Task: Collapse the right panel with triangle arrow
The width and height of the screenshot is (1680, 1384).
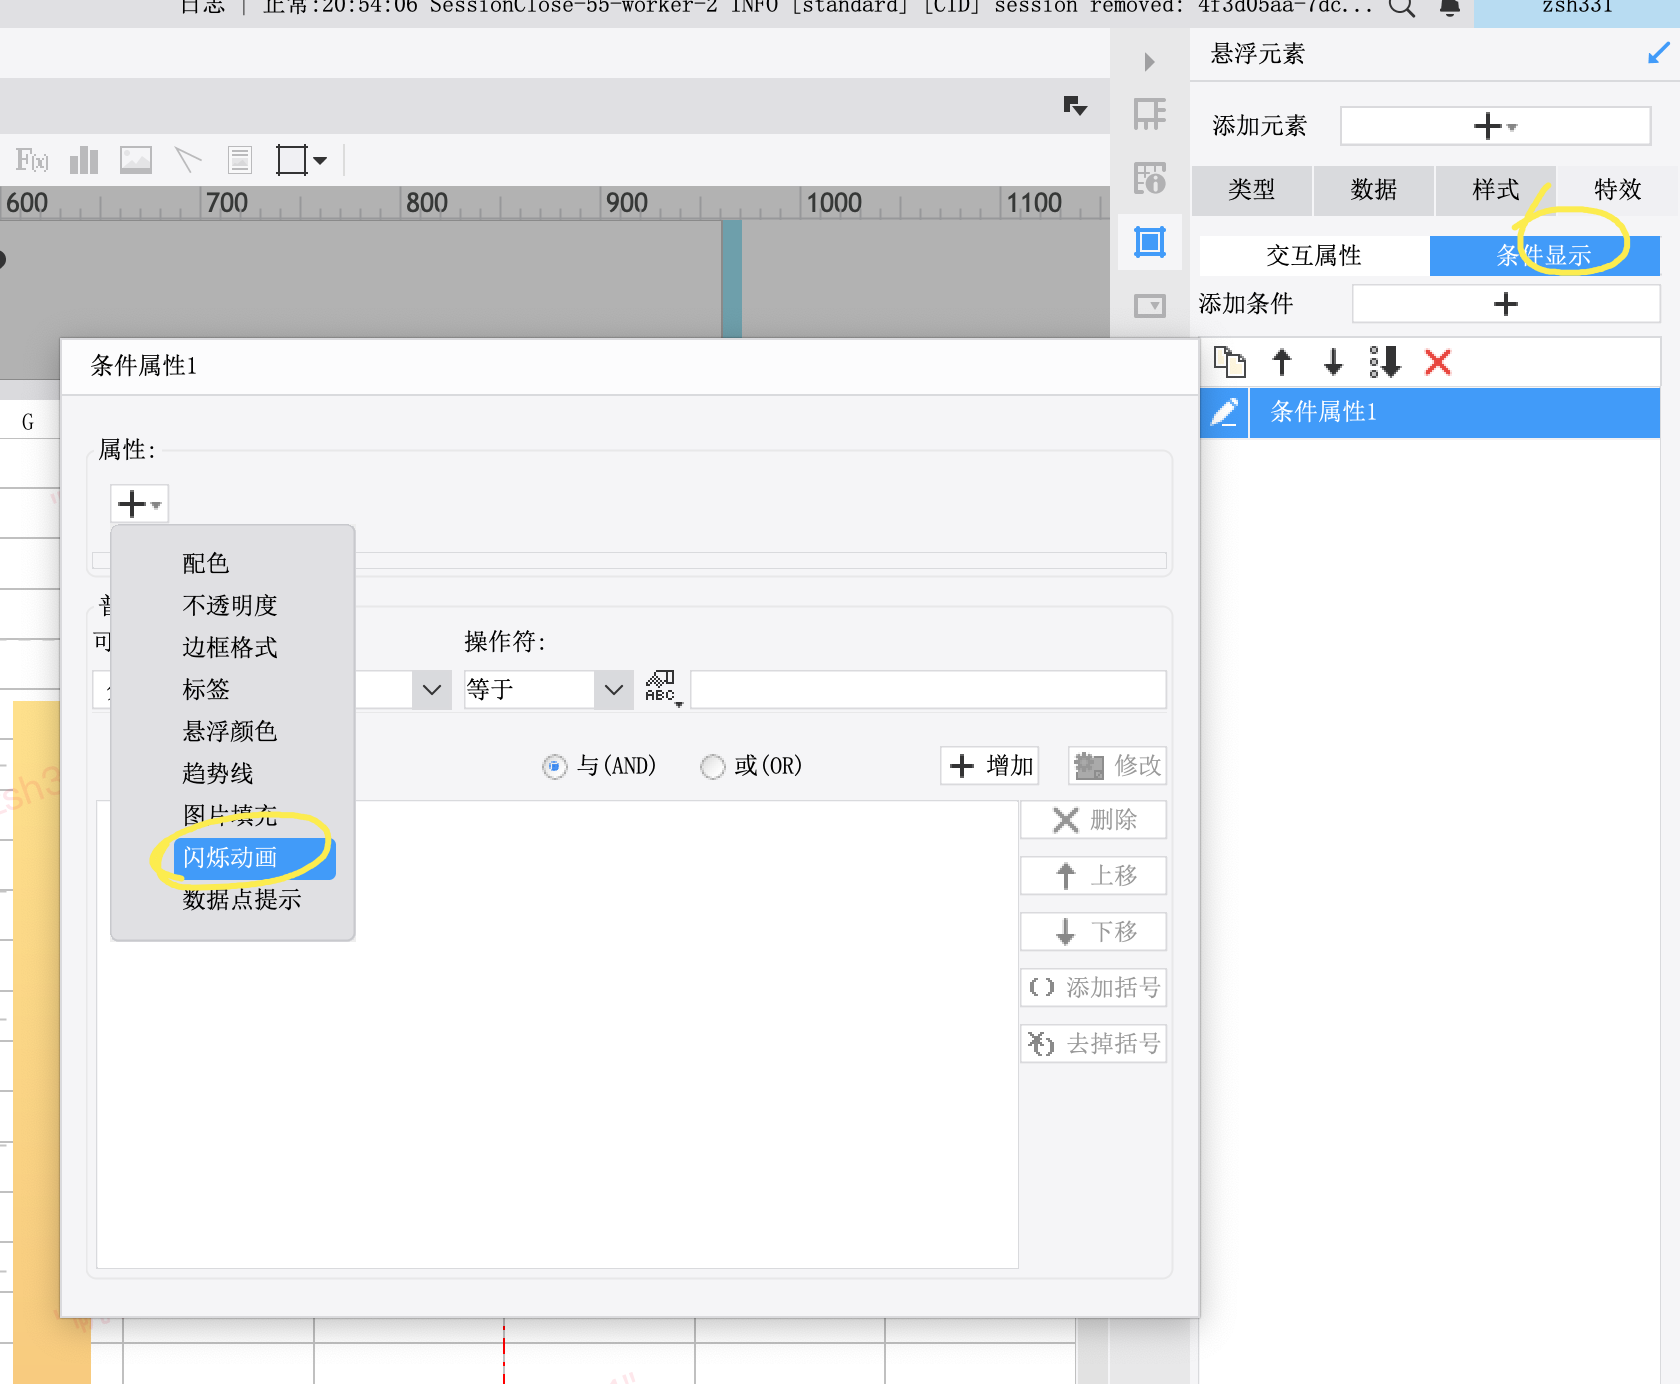Action: pos(1150,62)
